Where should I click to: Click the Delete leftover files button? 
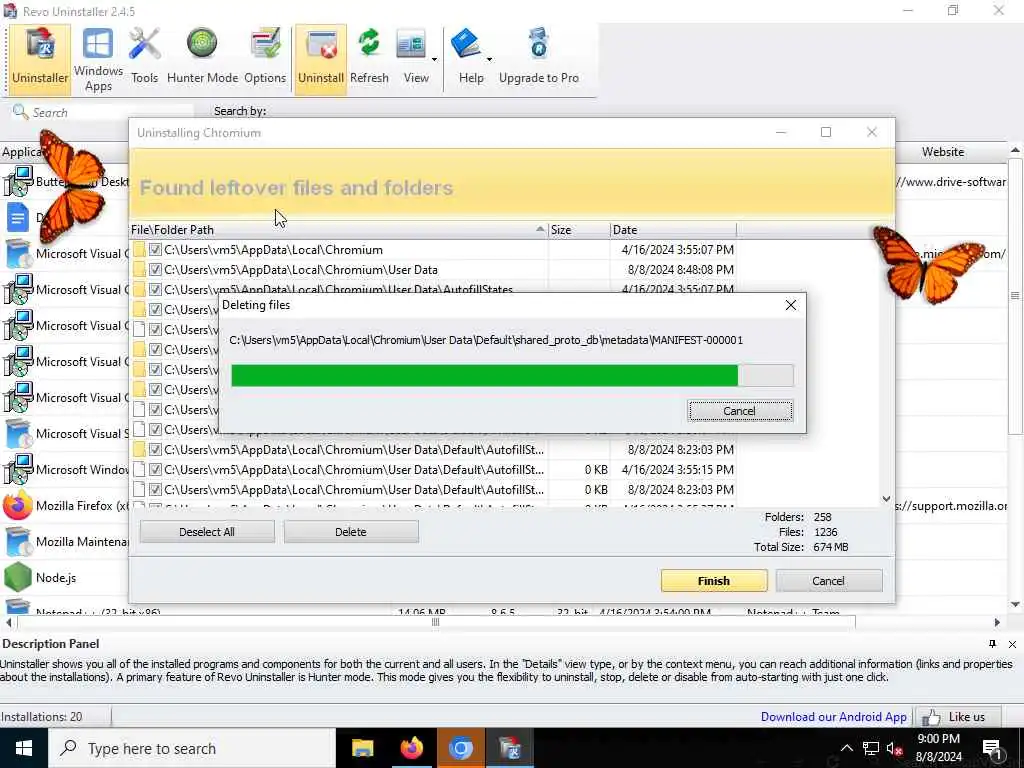351,532
